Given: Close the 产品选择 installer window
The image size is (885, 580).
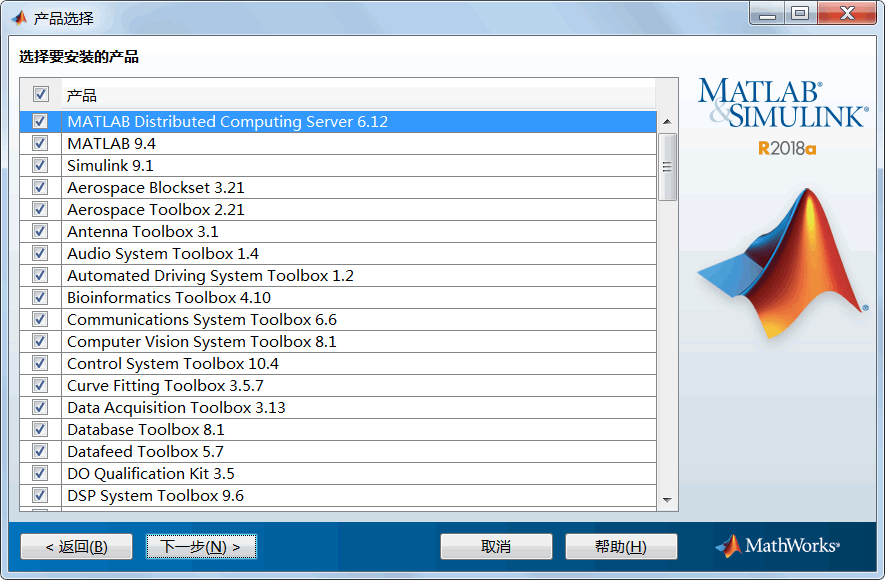Looking at the screenshot, I should (x=847, y=14).
